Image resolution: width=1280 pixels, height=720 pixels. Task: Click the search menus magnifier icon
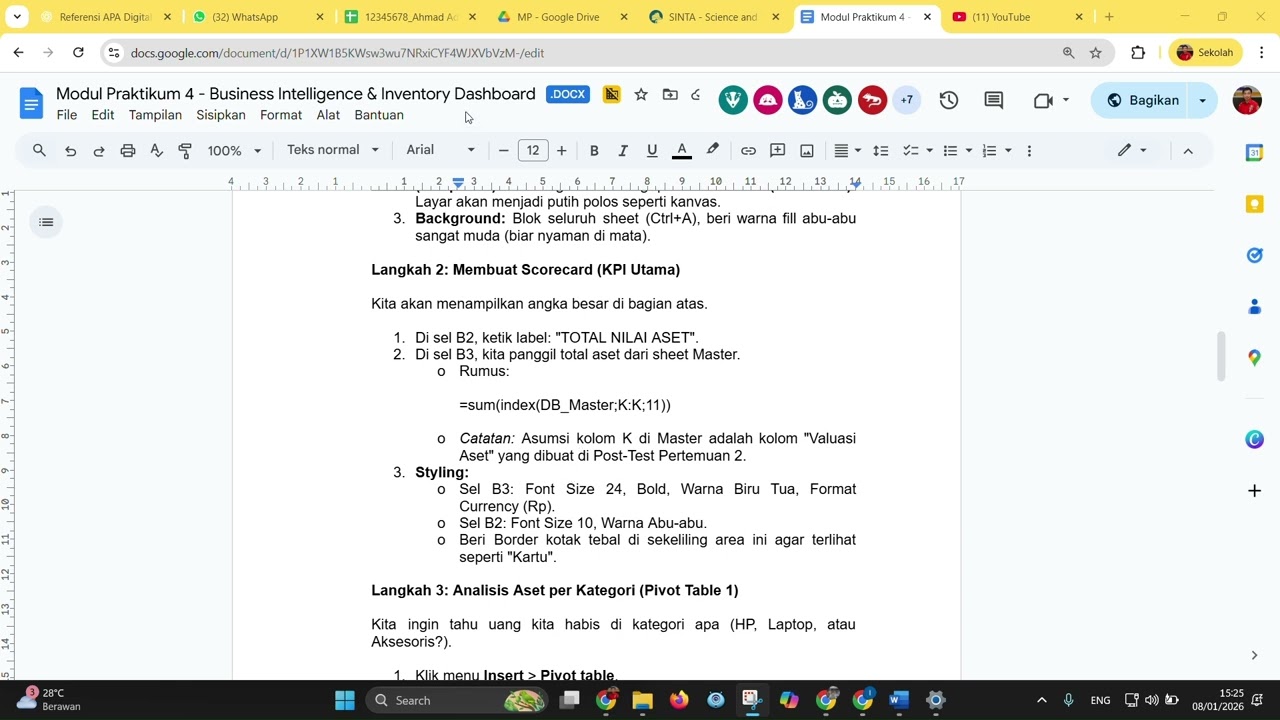(39, 150)
